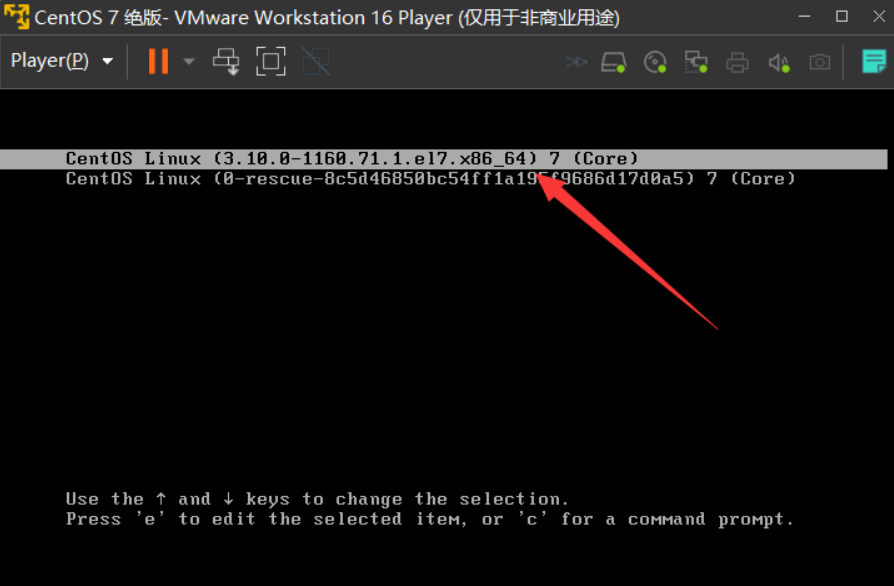
Task: Open the message log note icon
Action: coord(873,62)
